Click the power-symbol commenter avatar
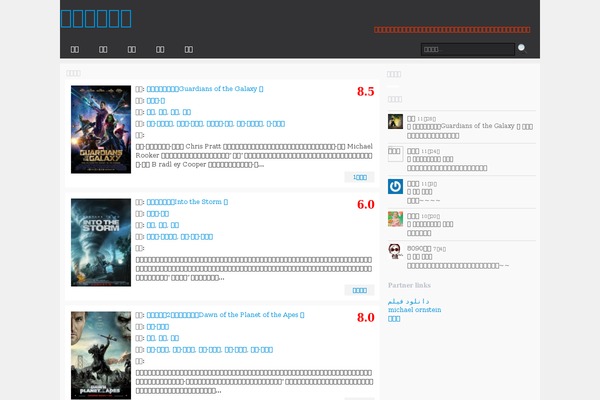Screen dimensions: 600x400 point(395,186)
